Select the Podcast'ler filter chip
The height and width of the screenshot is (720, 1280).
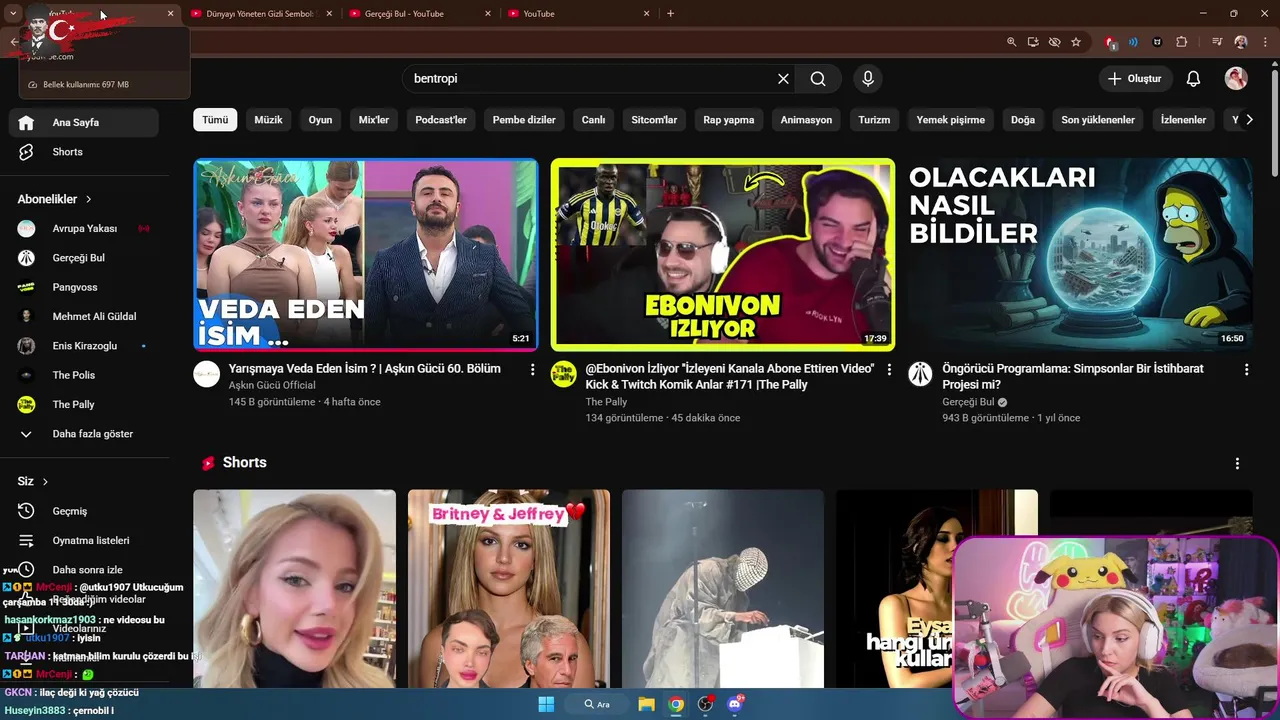coord(441,120)
